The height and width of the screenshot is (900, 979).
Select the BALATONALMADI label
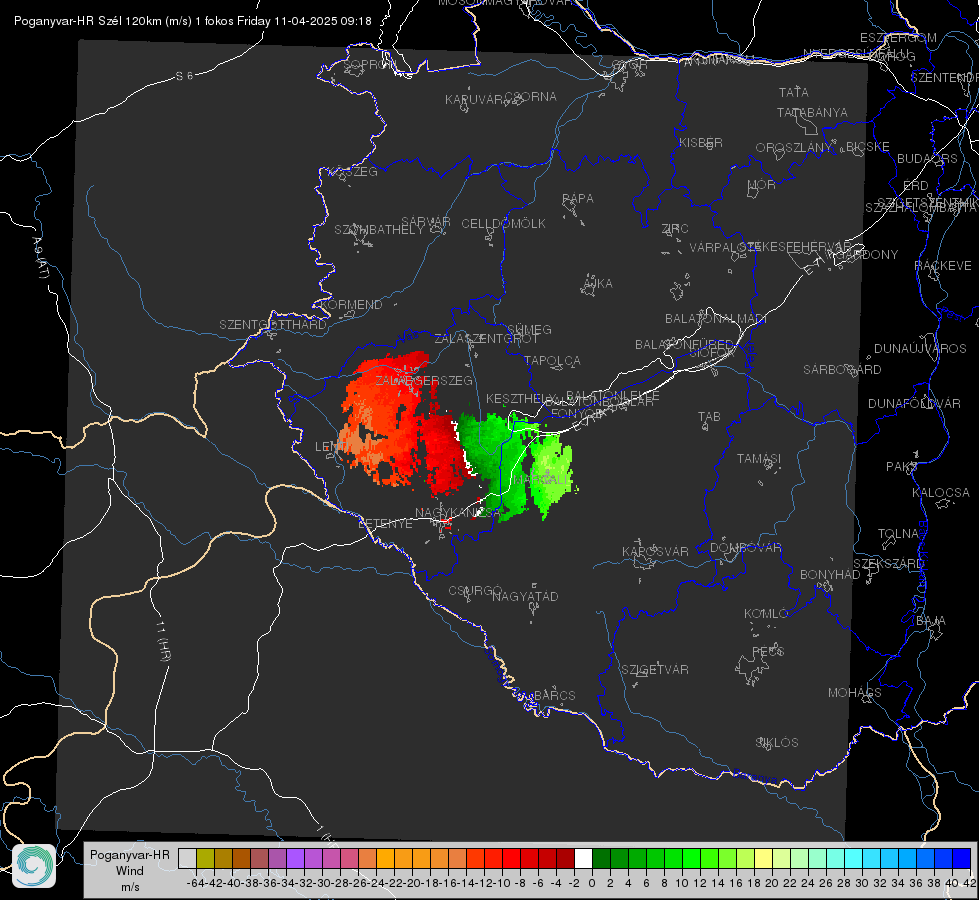tap(716, 319)
